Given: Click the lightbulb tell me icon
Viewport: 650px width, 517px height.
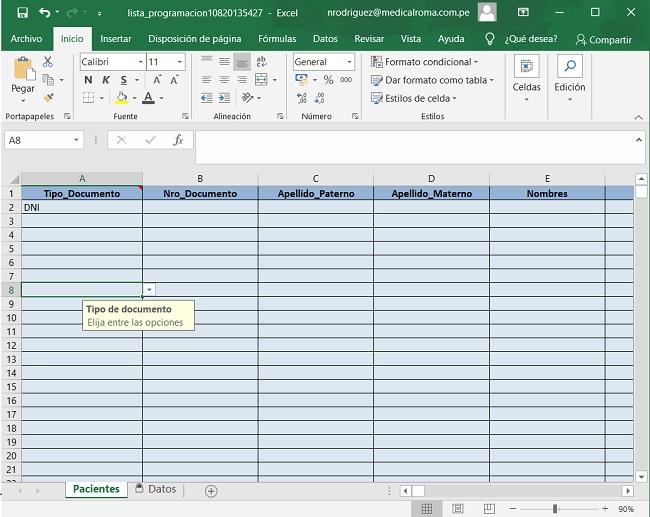Looking at the screenshot, I should (x=490, y=39).
